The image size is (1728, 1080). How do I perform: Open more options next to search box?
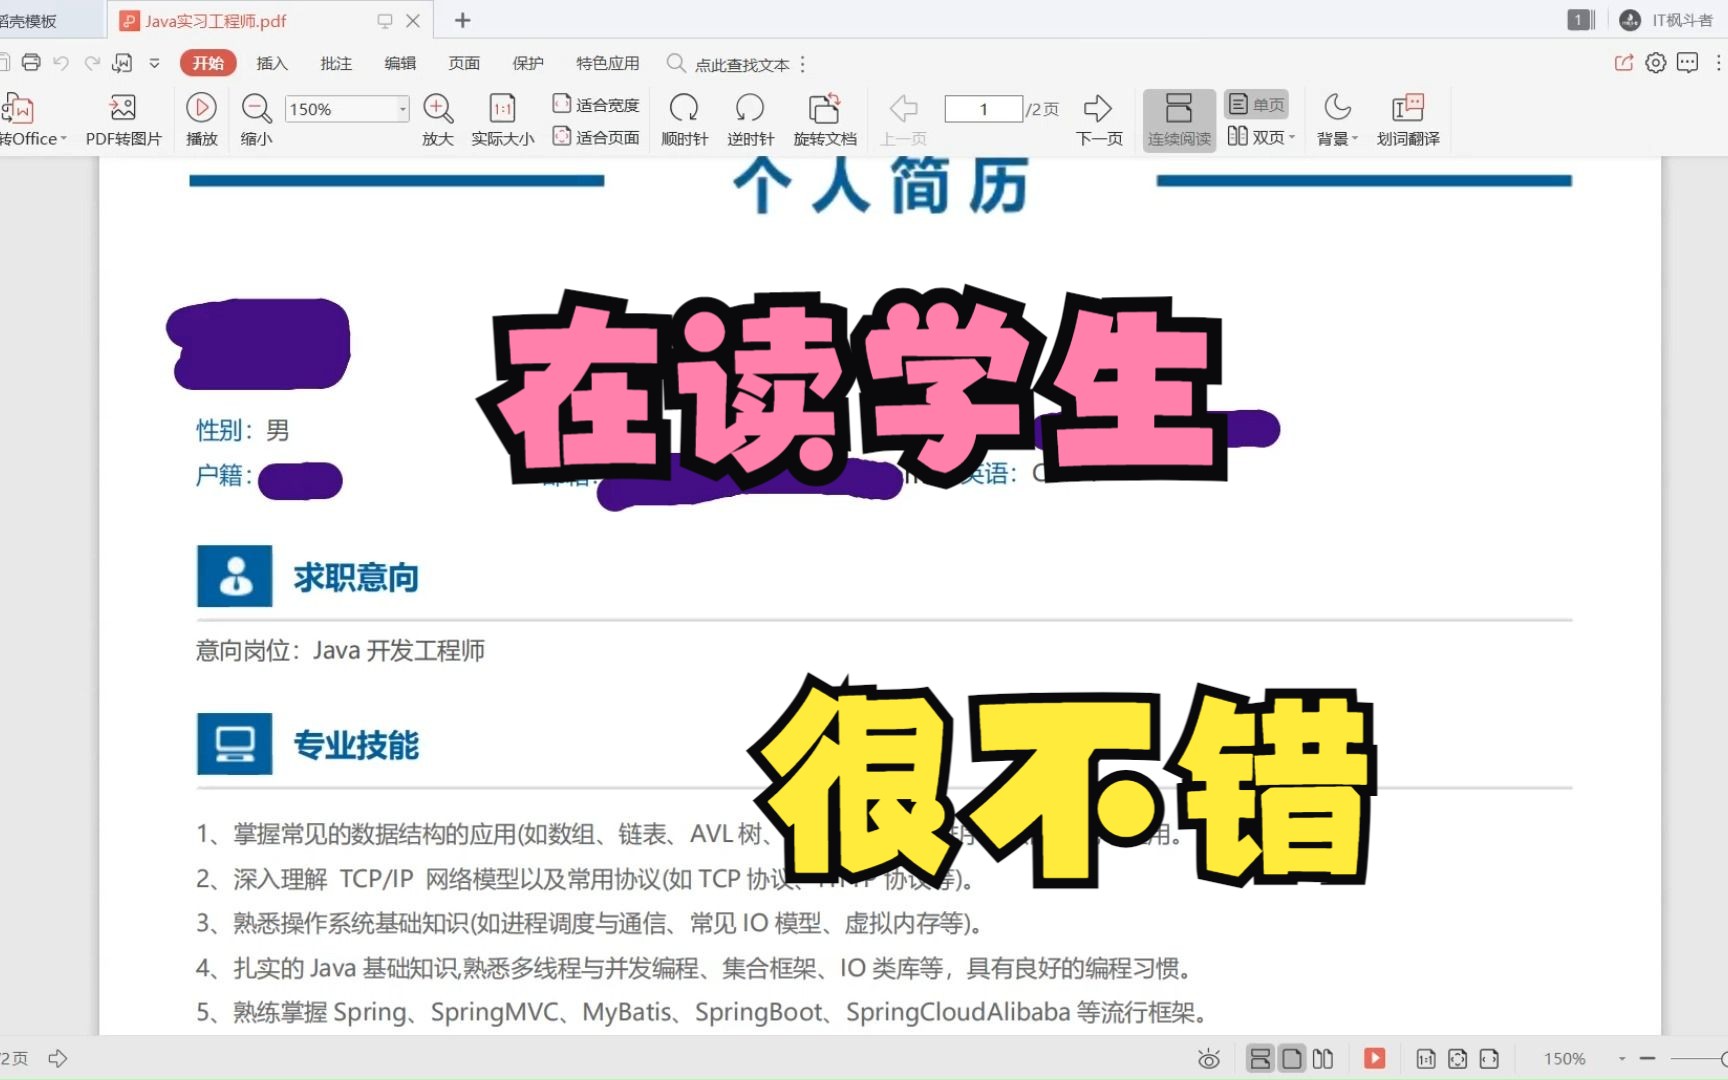(803, 64)
